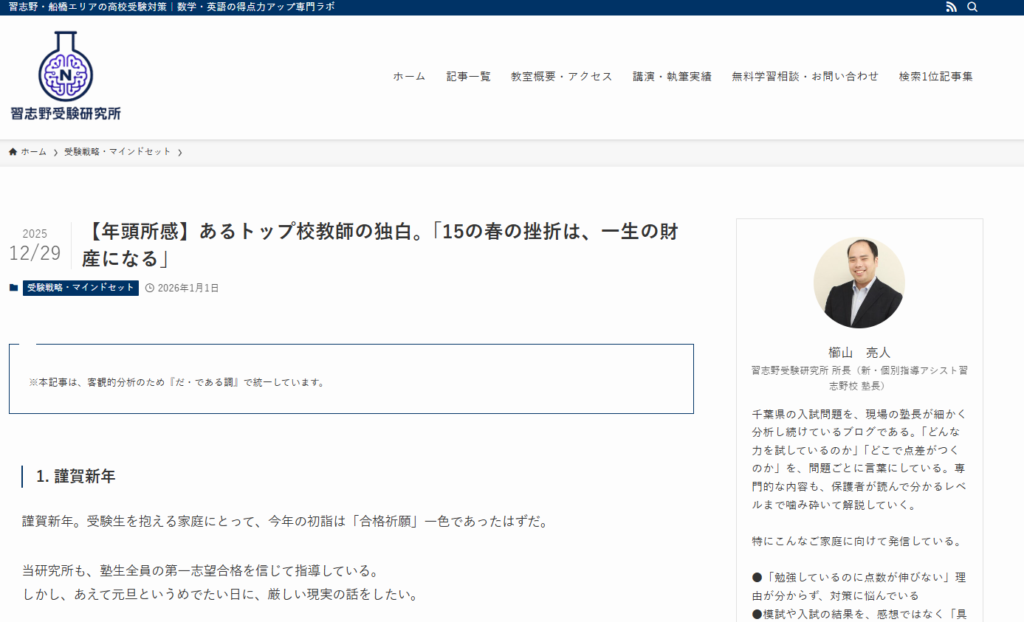Click the ホーム breadcrumb link

coord(33,152)
